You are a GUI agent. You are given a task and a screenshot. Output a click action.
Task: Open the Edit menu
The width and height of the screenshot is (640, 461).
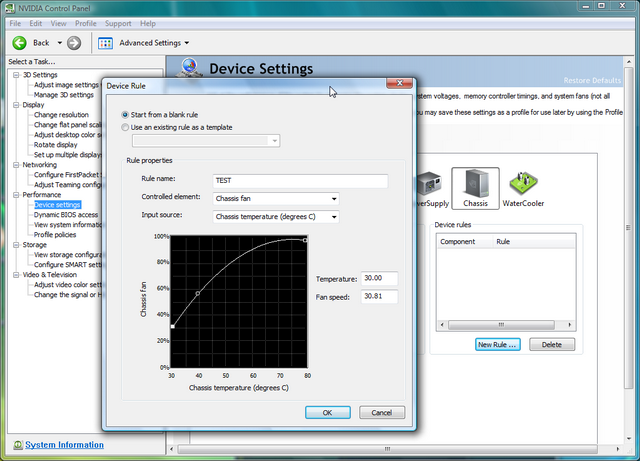coord(36,24)
